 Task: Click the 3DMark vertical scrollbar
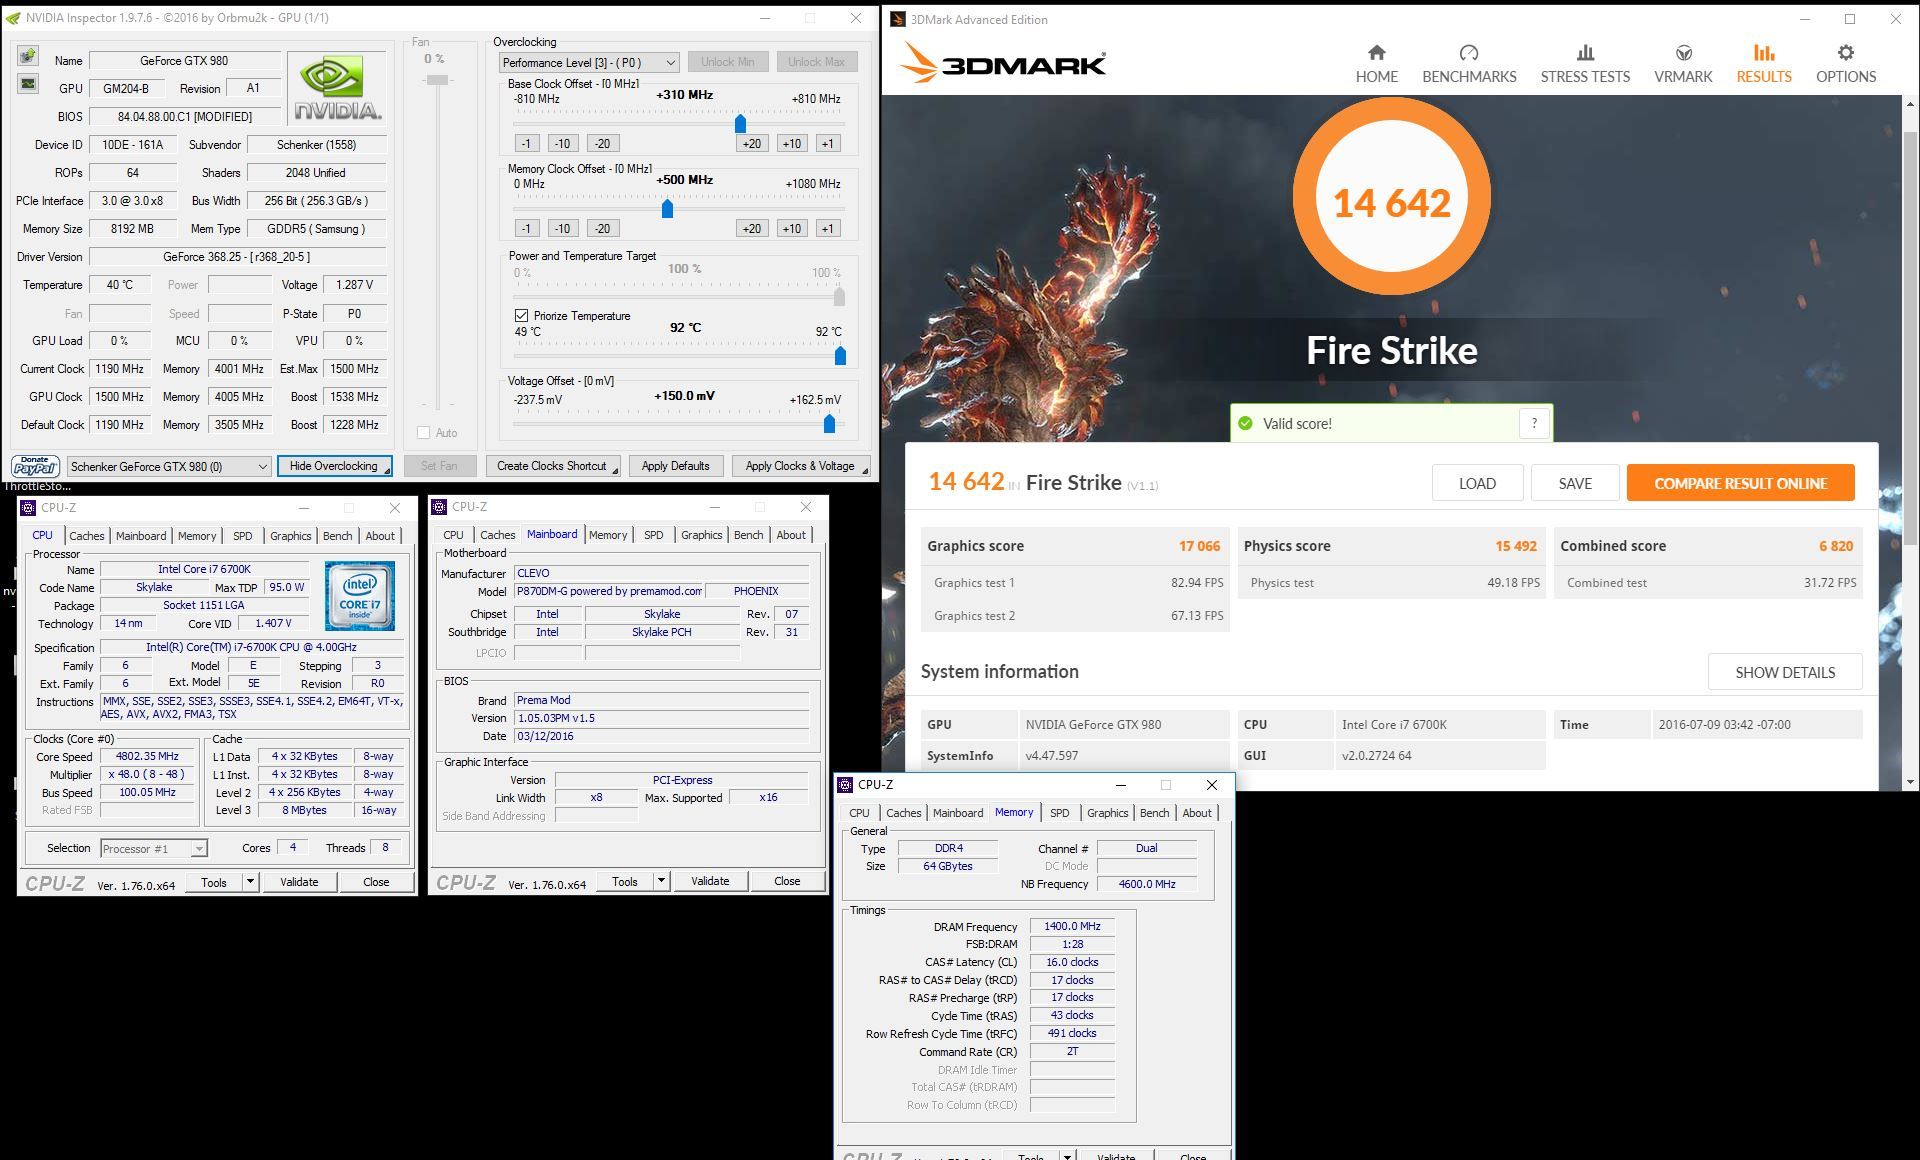[1909, 340]
